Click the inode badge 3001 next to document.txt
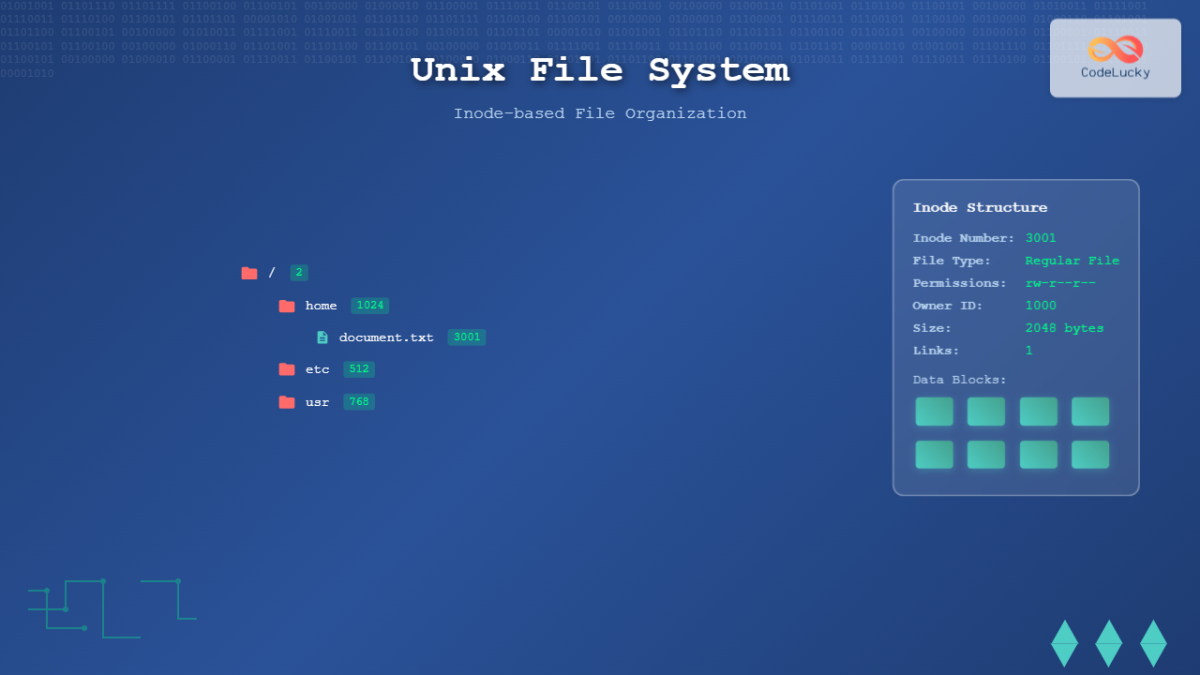The image size is (1200, 675). click(x=466, y=337)
